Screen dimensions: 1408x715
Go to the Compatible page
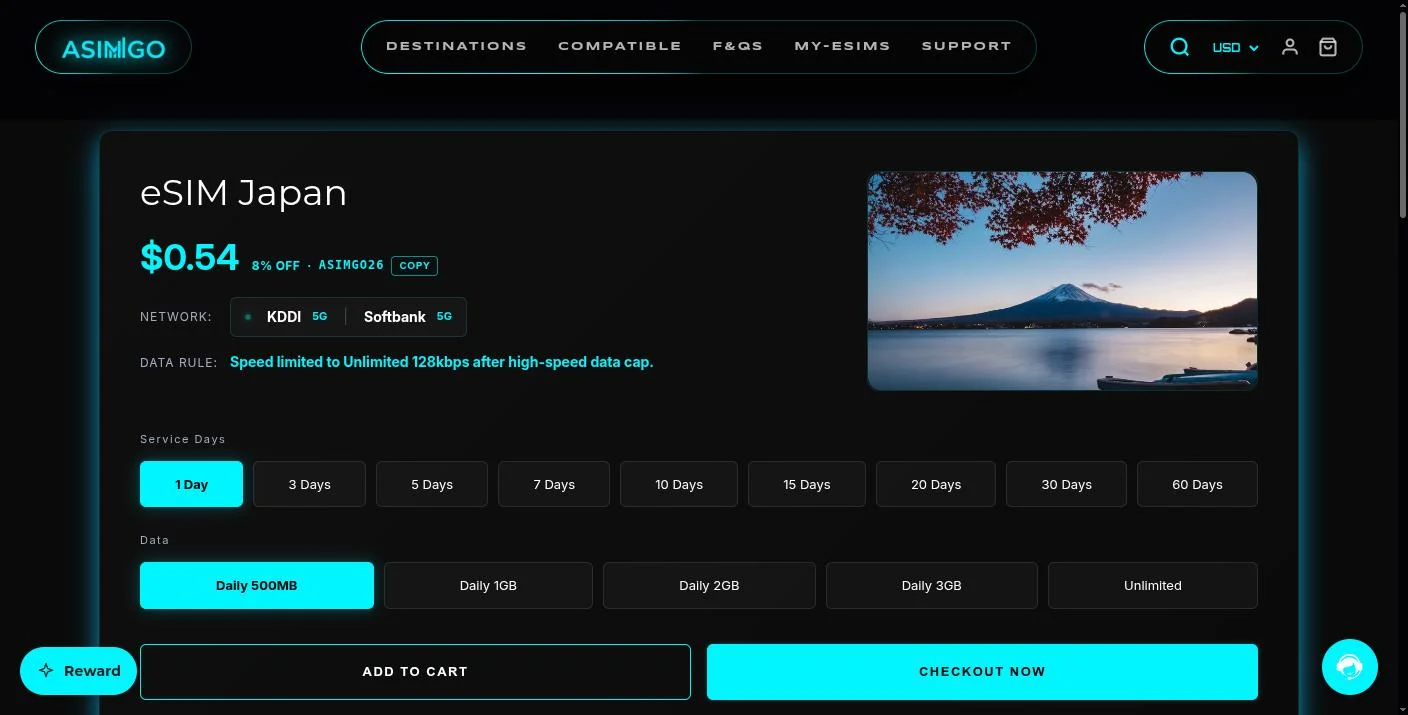click(620, 46)
